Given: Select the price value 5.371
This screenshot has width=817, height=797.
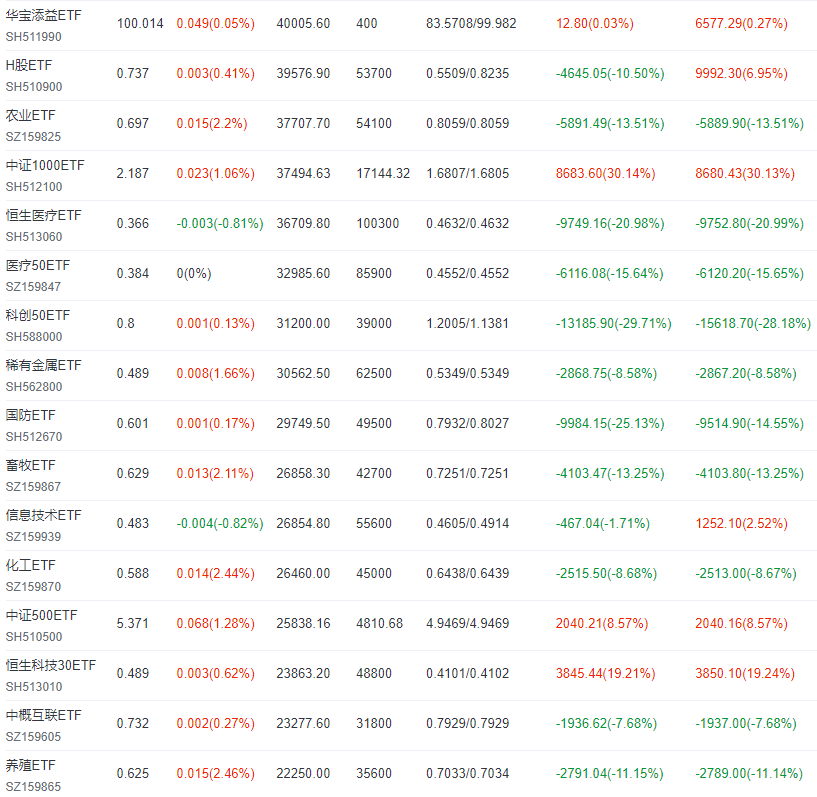Looking at the screenshot, I should (133, 624).
